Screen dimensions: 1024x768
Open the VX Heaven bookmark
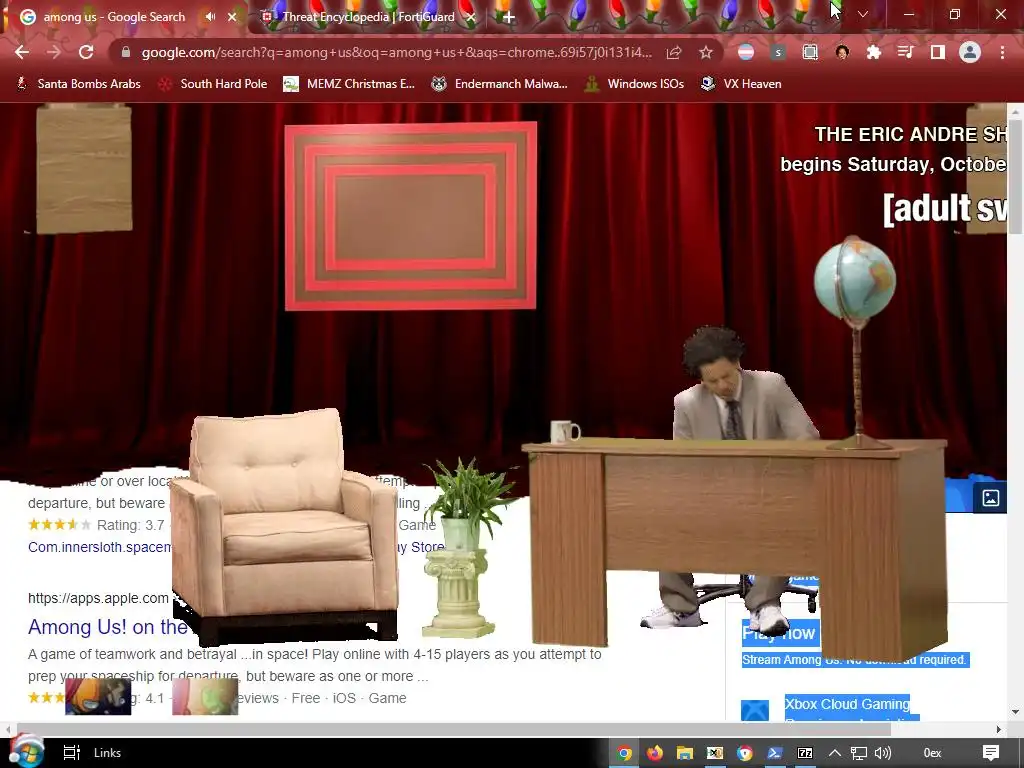point(741,84)
